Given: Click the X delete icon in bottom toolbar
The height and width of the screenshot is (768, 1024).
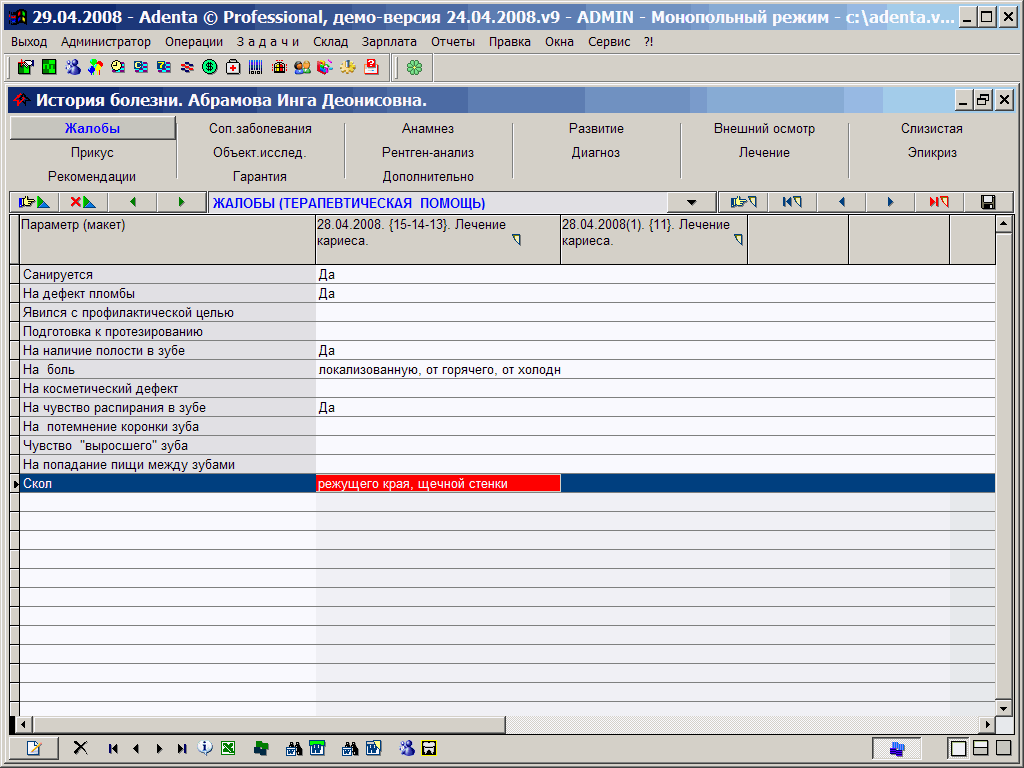Looking at the screenshot, I should pos(81,748).
